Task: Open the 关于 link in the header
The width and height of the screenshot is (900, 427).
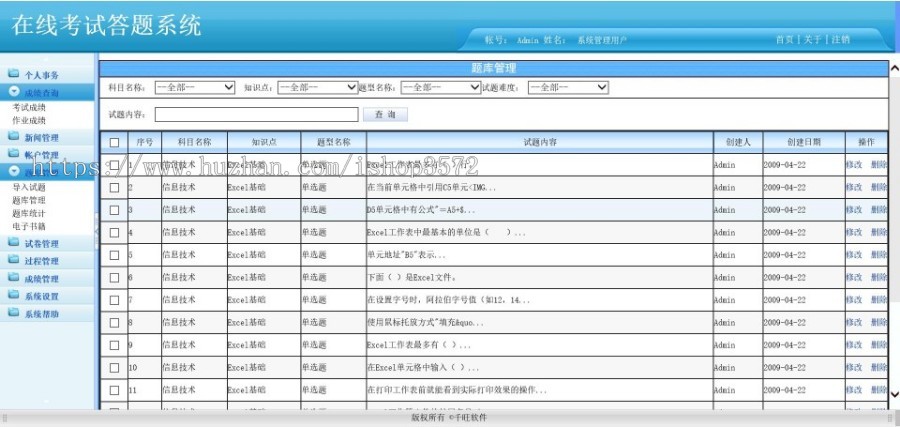Action: (812, 40)
